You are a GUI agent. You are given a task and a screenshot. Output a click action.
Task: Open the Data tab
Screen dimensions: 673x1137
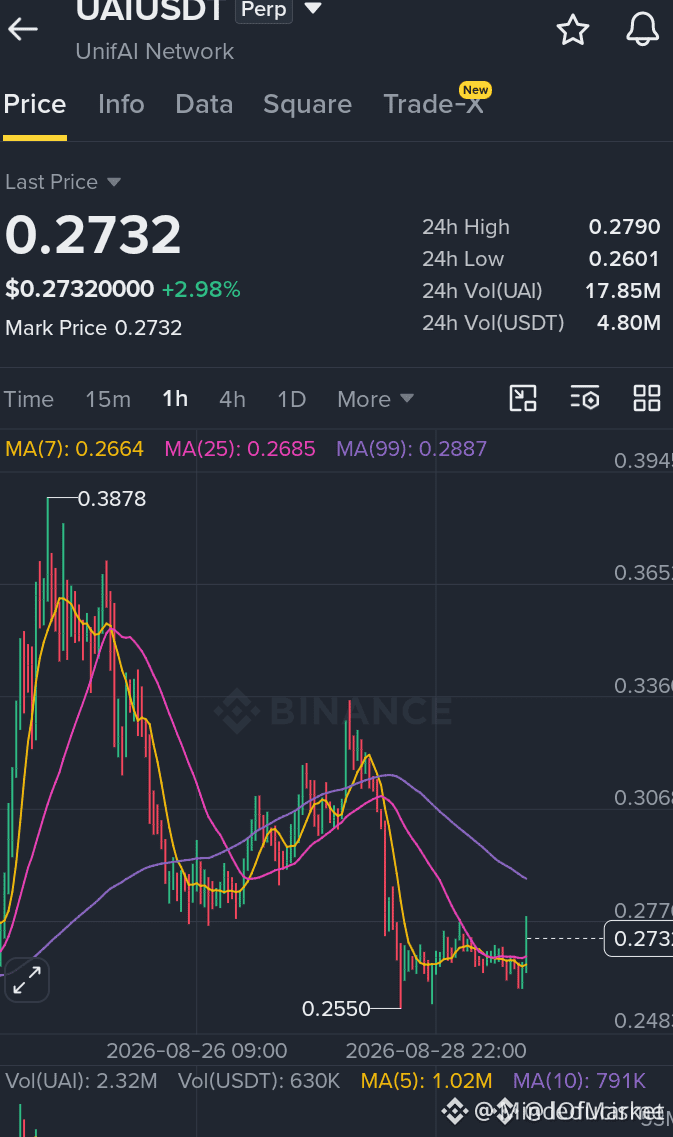tap(204, 104)
